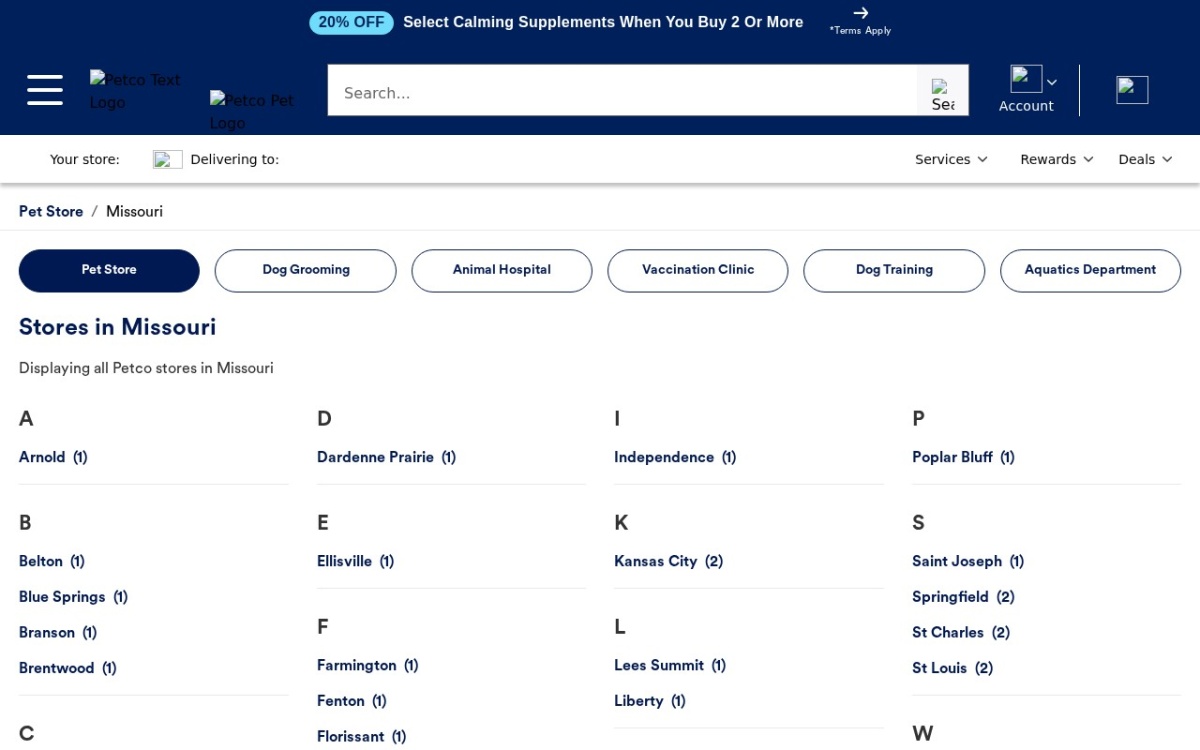
Task: Submit search with the Search icon button
Action: pos(942,91)
